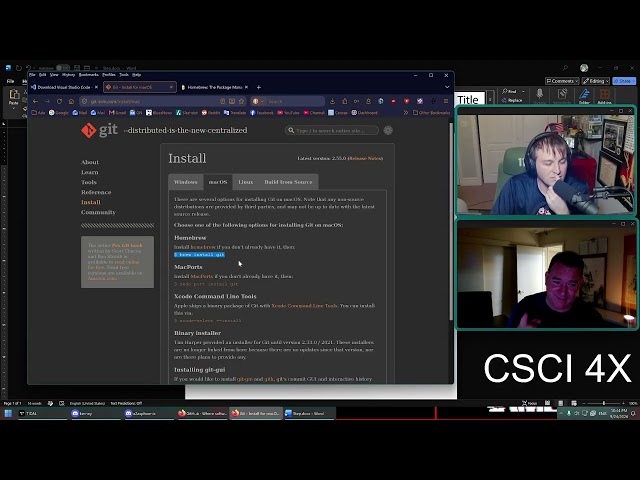640x480 pixels.
Task: Open Word Add-ins icon
Action: tap(604, 96)
